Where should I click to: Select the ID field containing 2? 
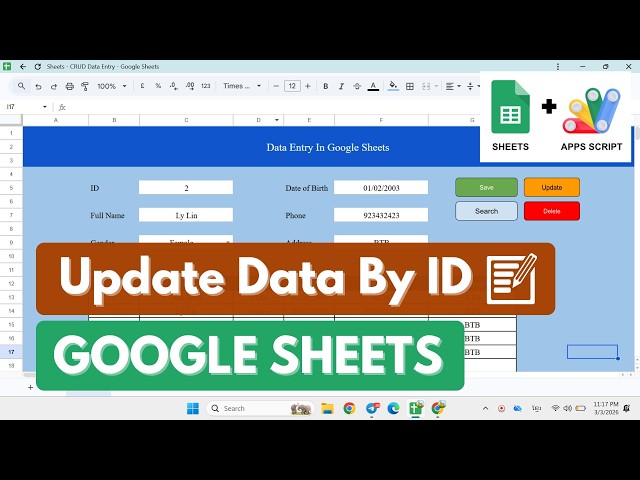tap(186, 188)
